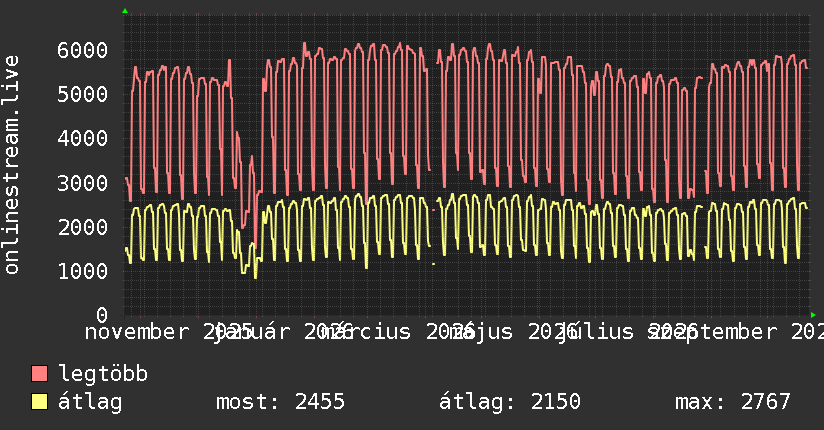Click the green arrow atop the y-axis
The image size is (824, 430).
[x=125, y=11]
